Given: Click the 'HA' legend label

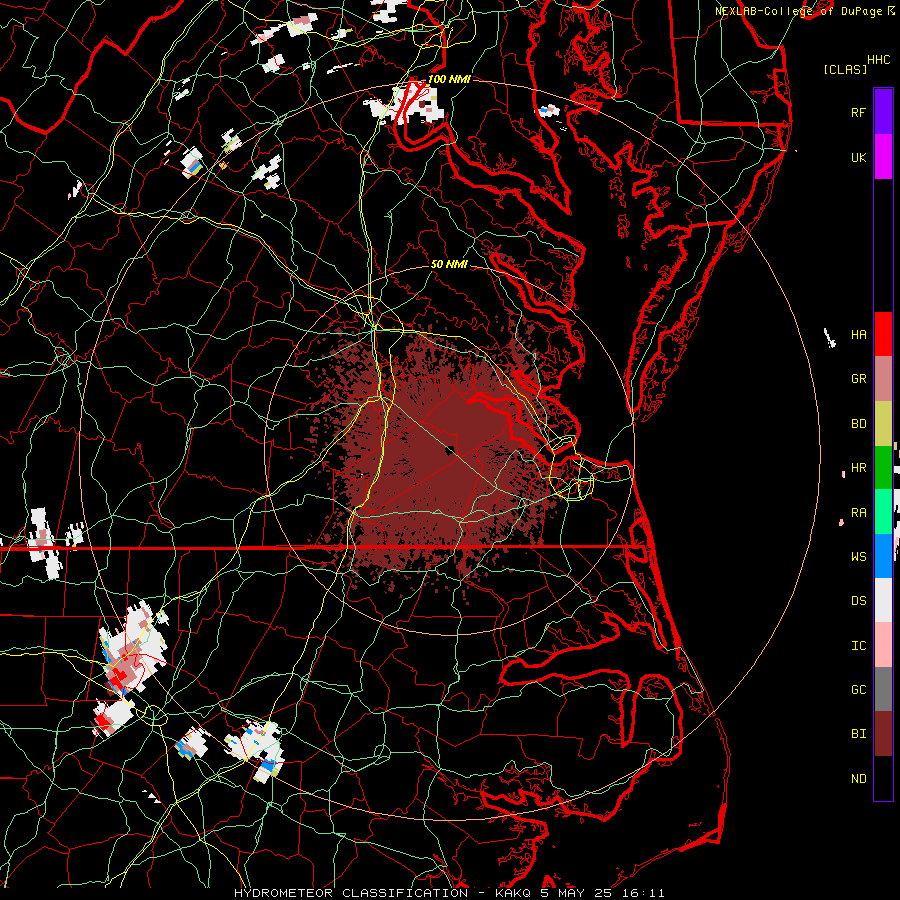Looking at the screenshot, I should coord(858,334).
